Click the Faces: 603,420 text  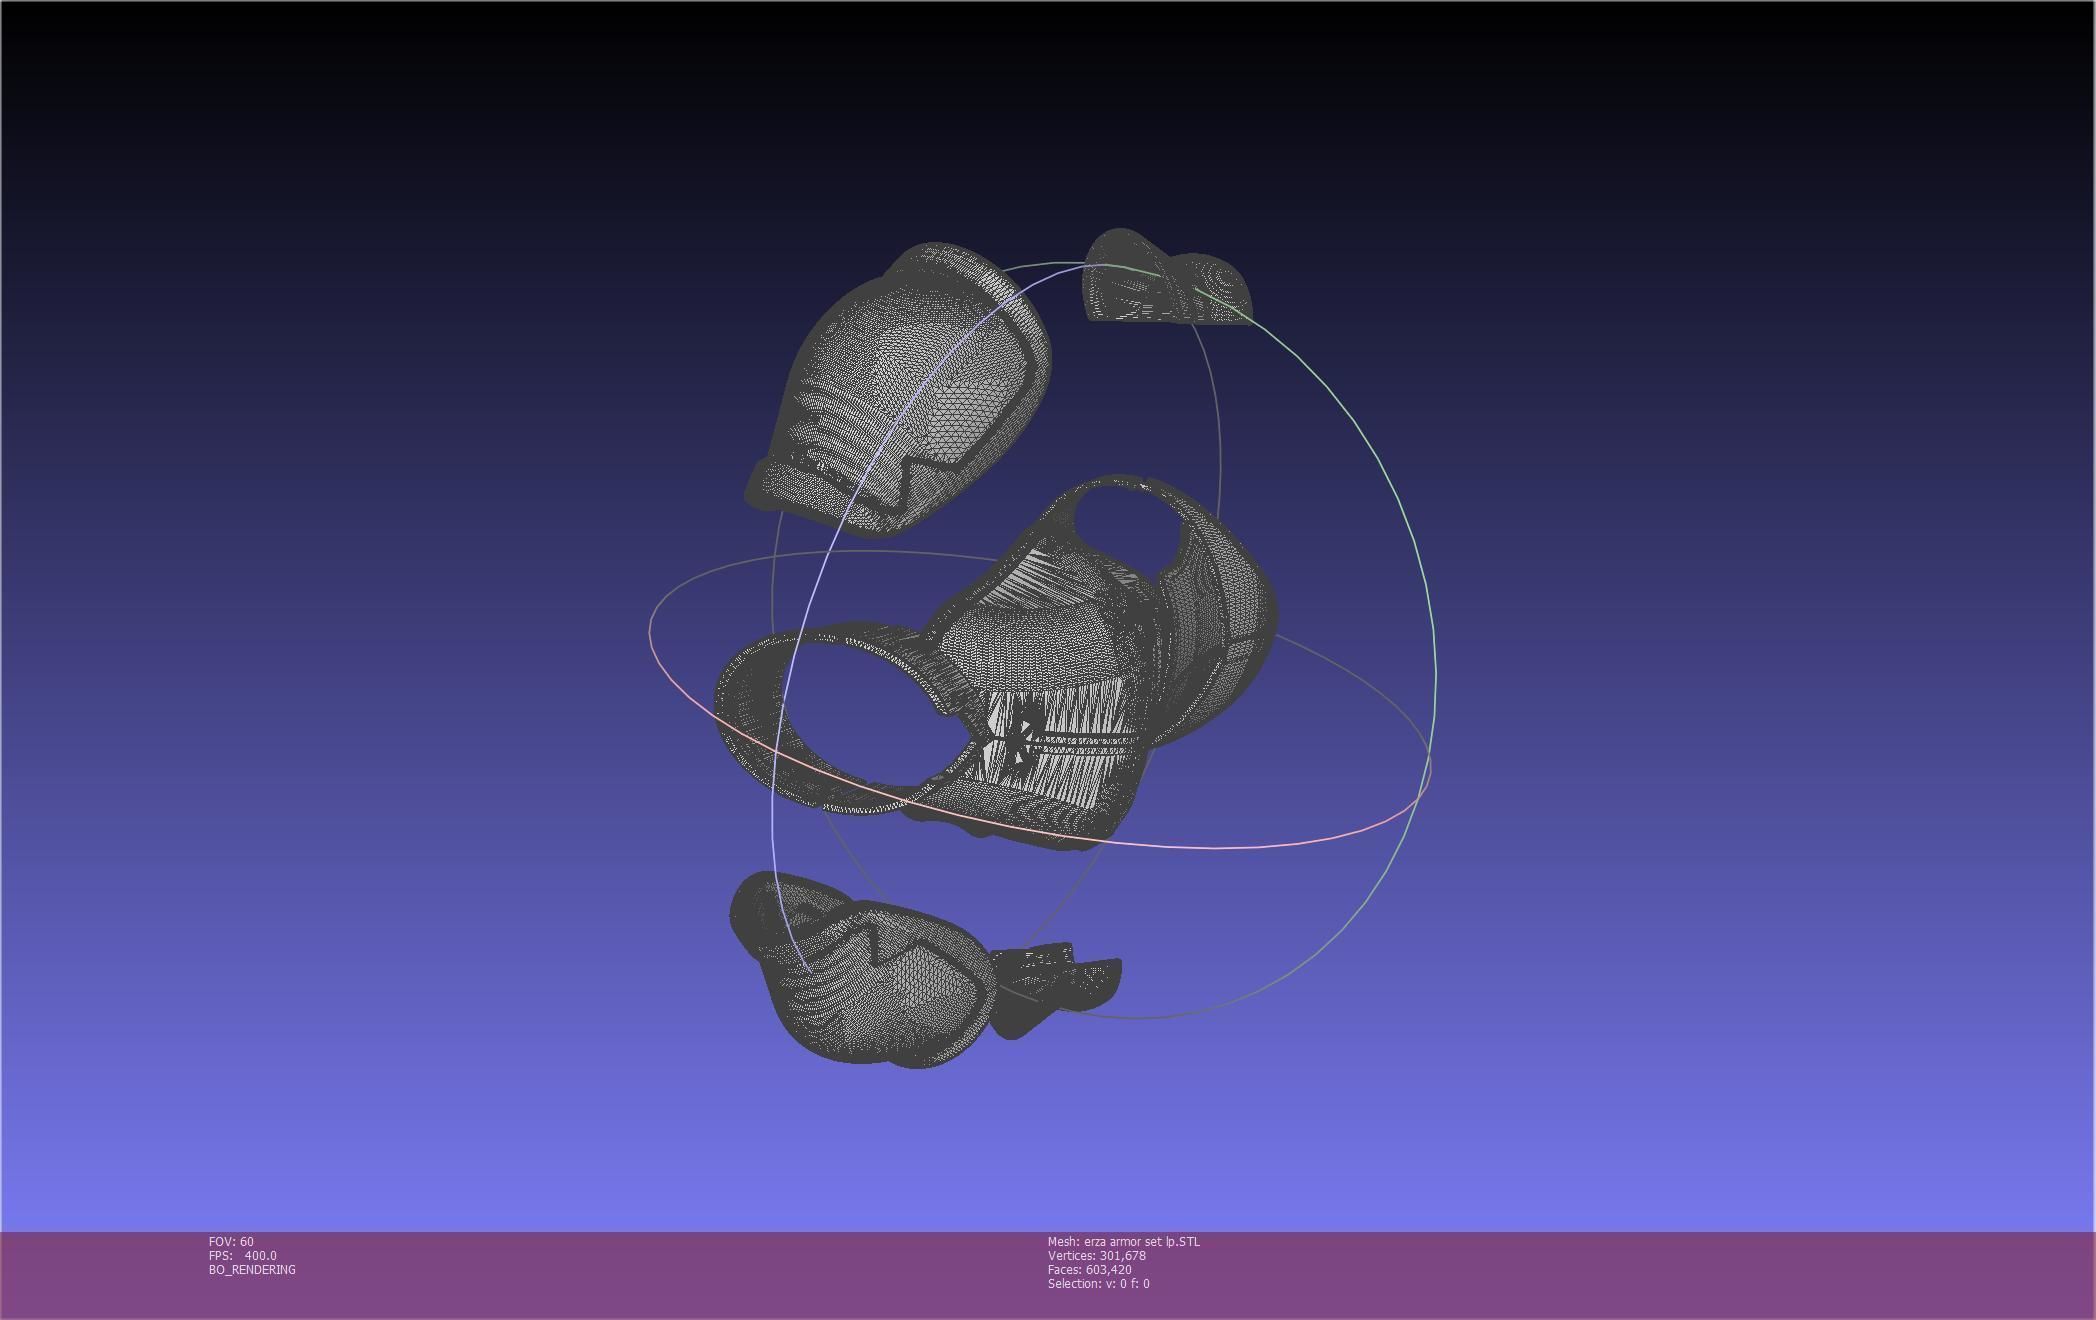pos(1089,1270)
